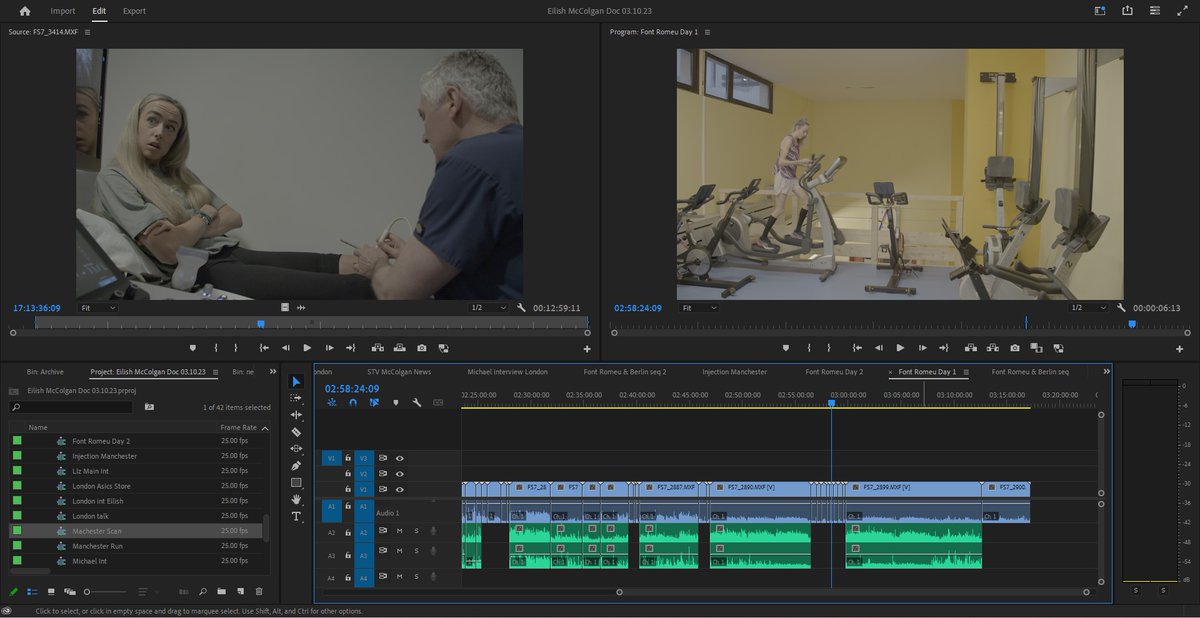The width and height of the screenshot is (1200, 618).
Task: Pick the Razor tool
Action: click(296, 432)
